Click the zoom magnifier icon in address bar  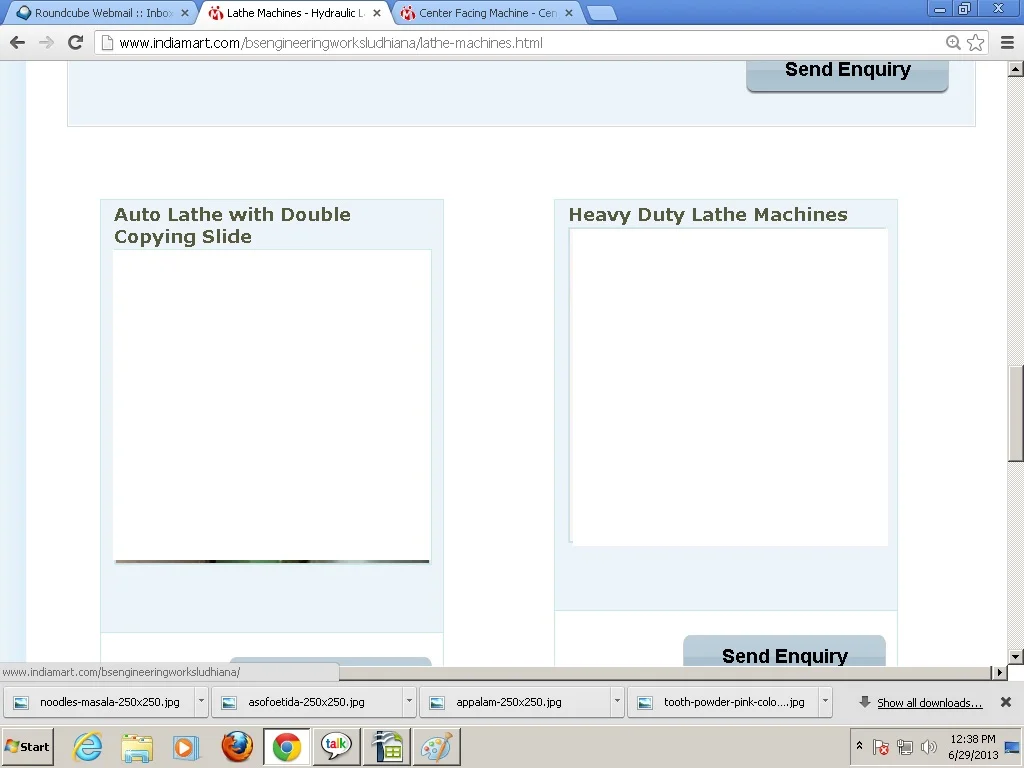[x=954, y=43]
